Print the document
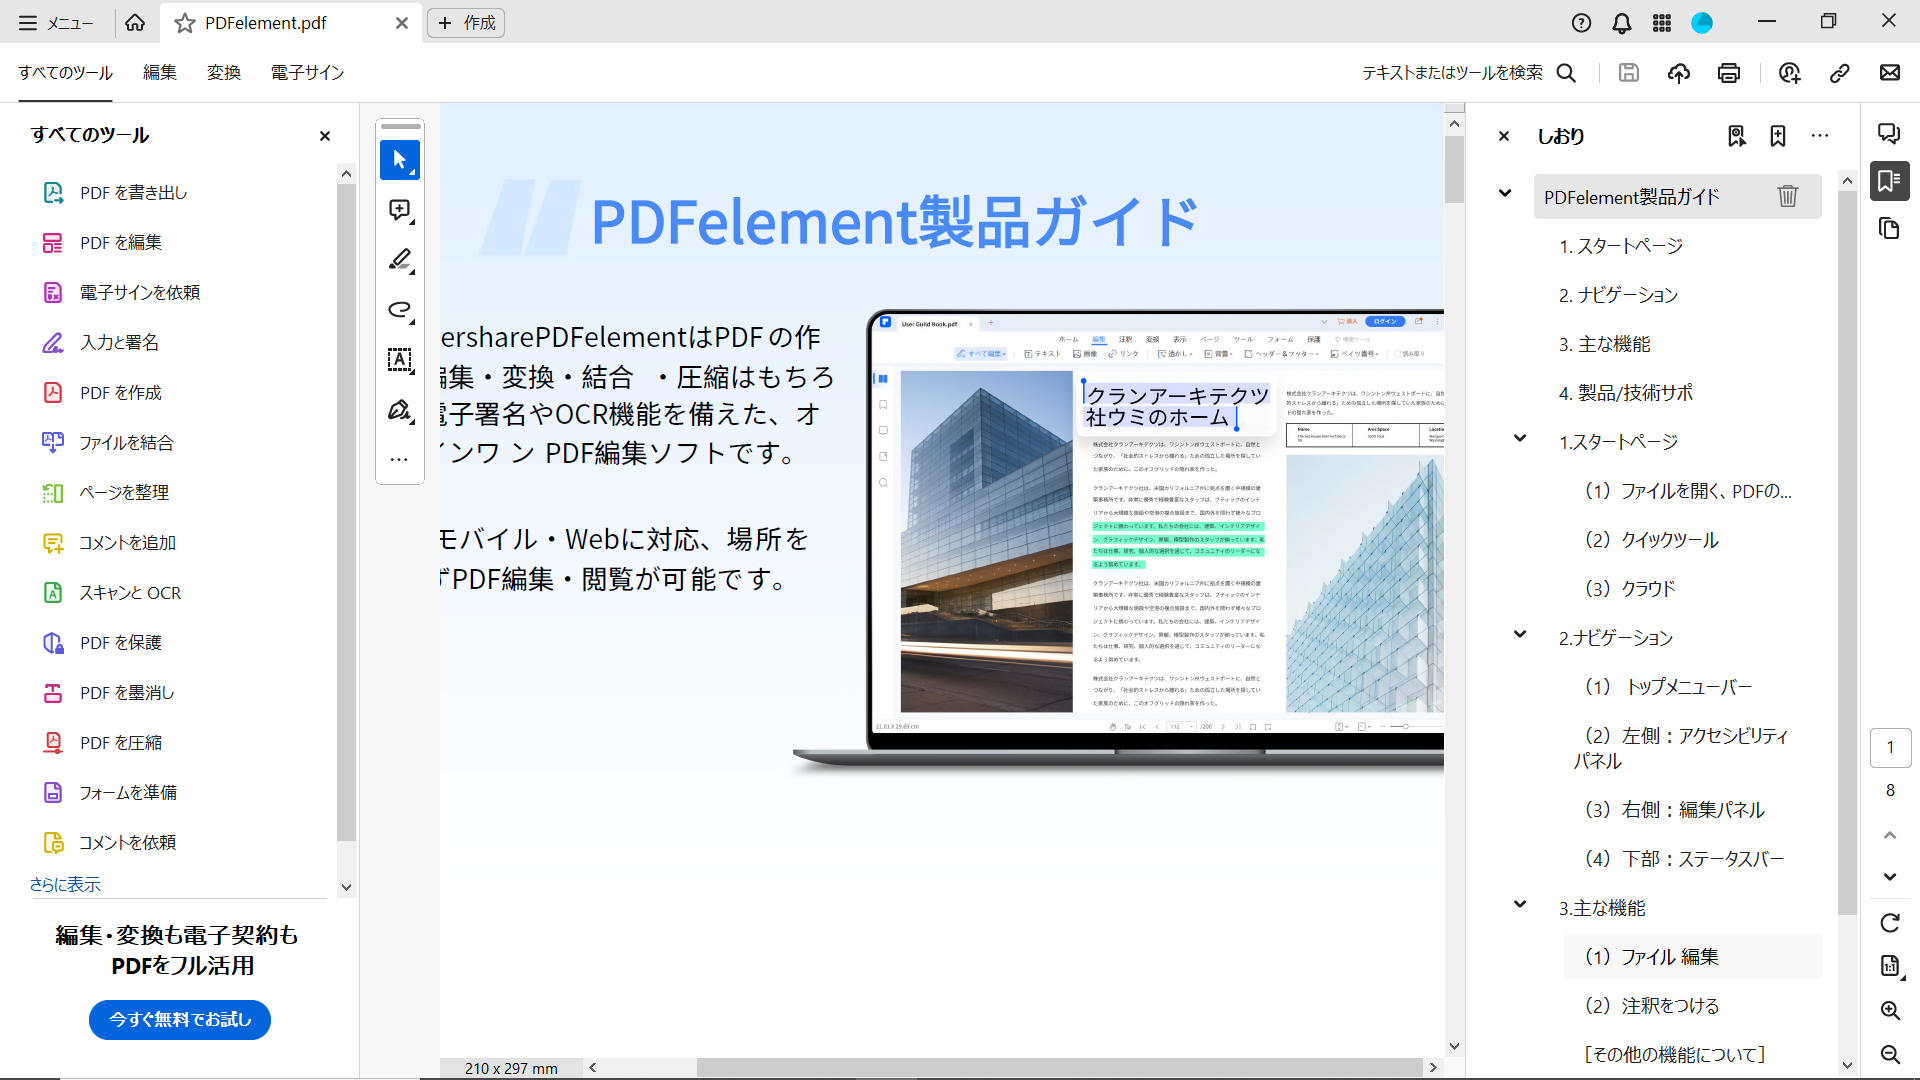Viewport: 1920px width, 1080px height. pyautogui.click(x=1729, y=73)
